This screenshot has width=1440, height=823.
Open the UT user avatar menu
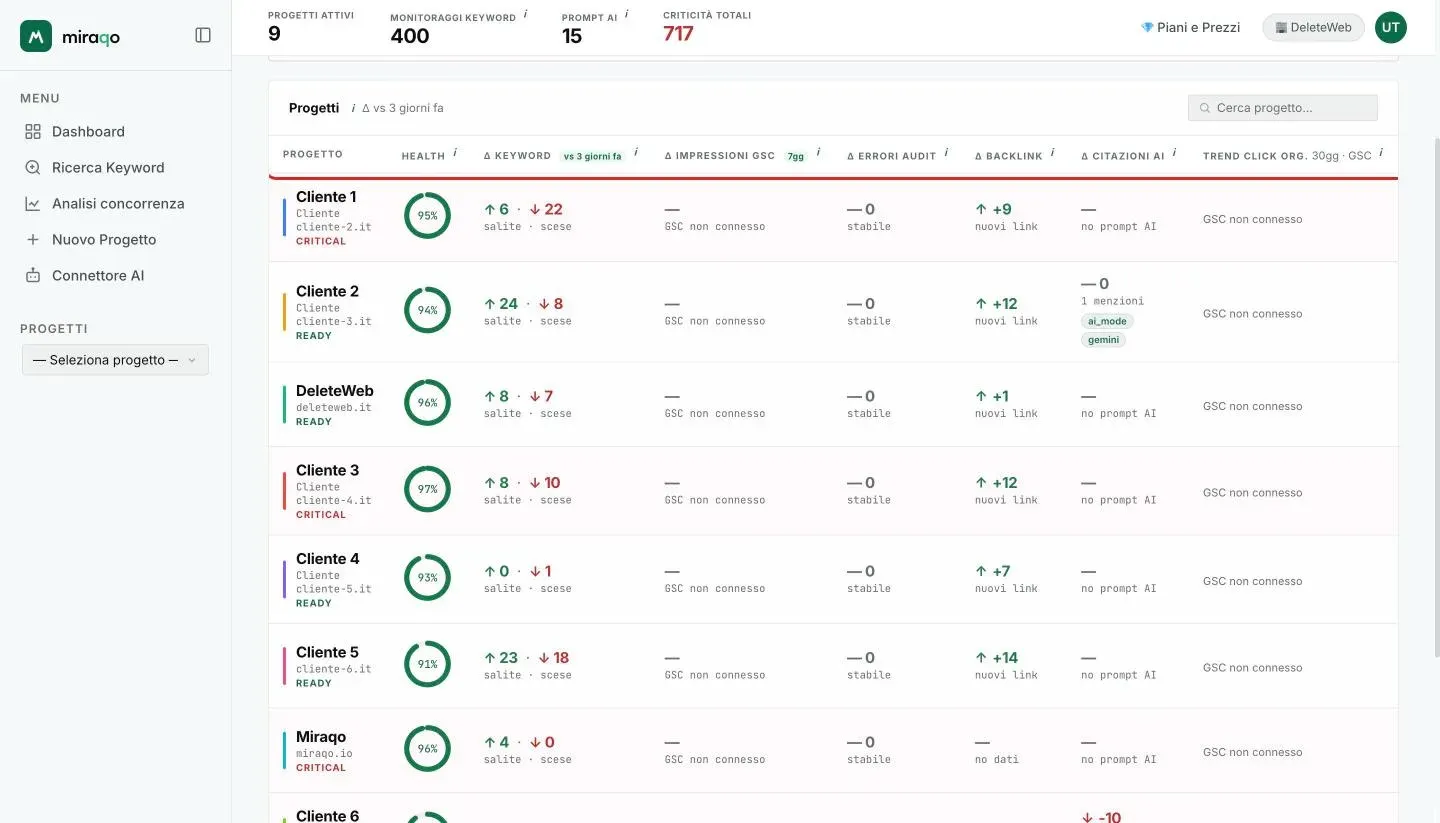pyautogui.click(x=1390, y=27)
